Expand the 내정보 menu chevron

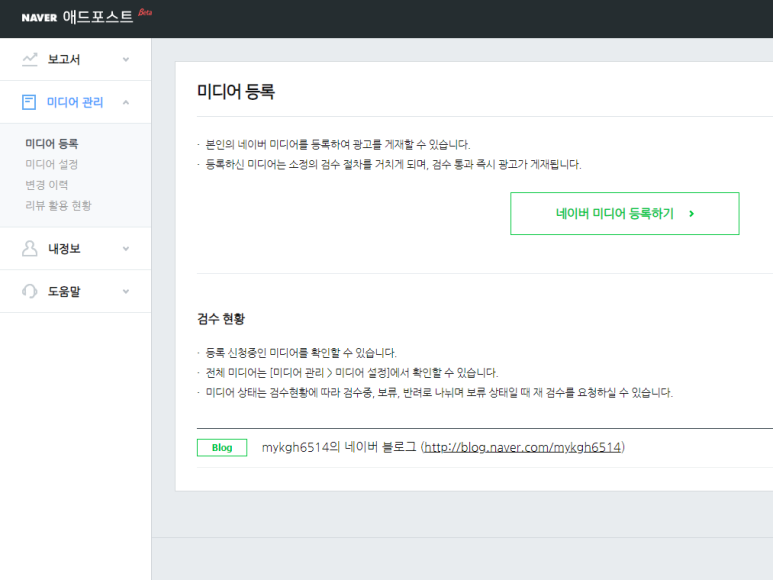click(126, 249)
